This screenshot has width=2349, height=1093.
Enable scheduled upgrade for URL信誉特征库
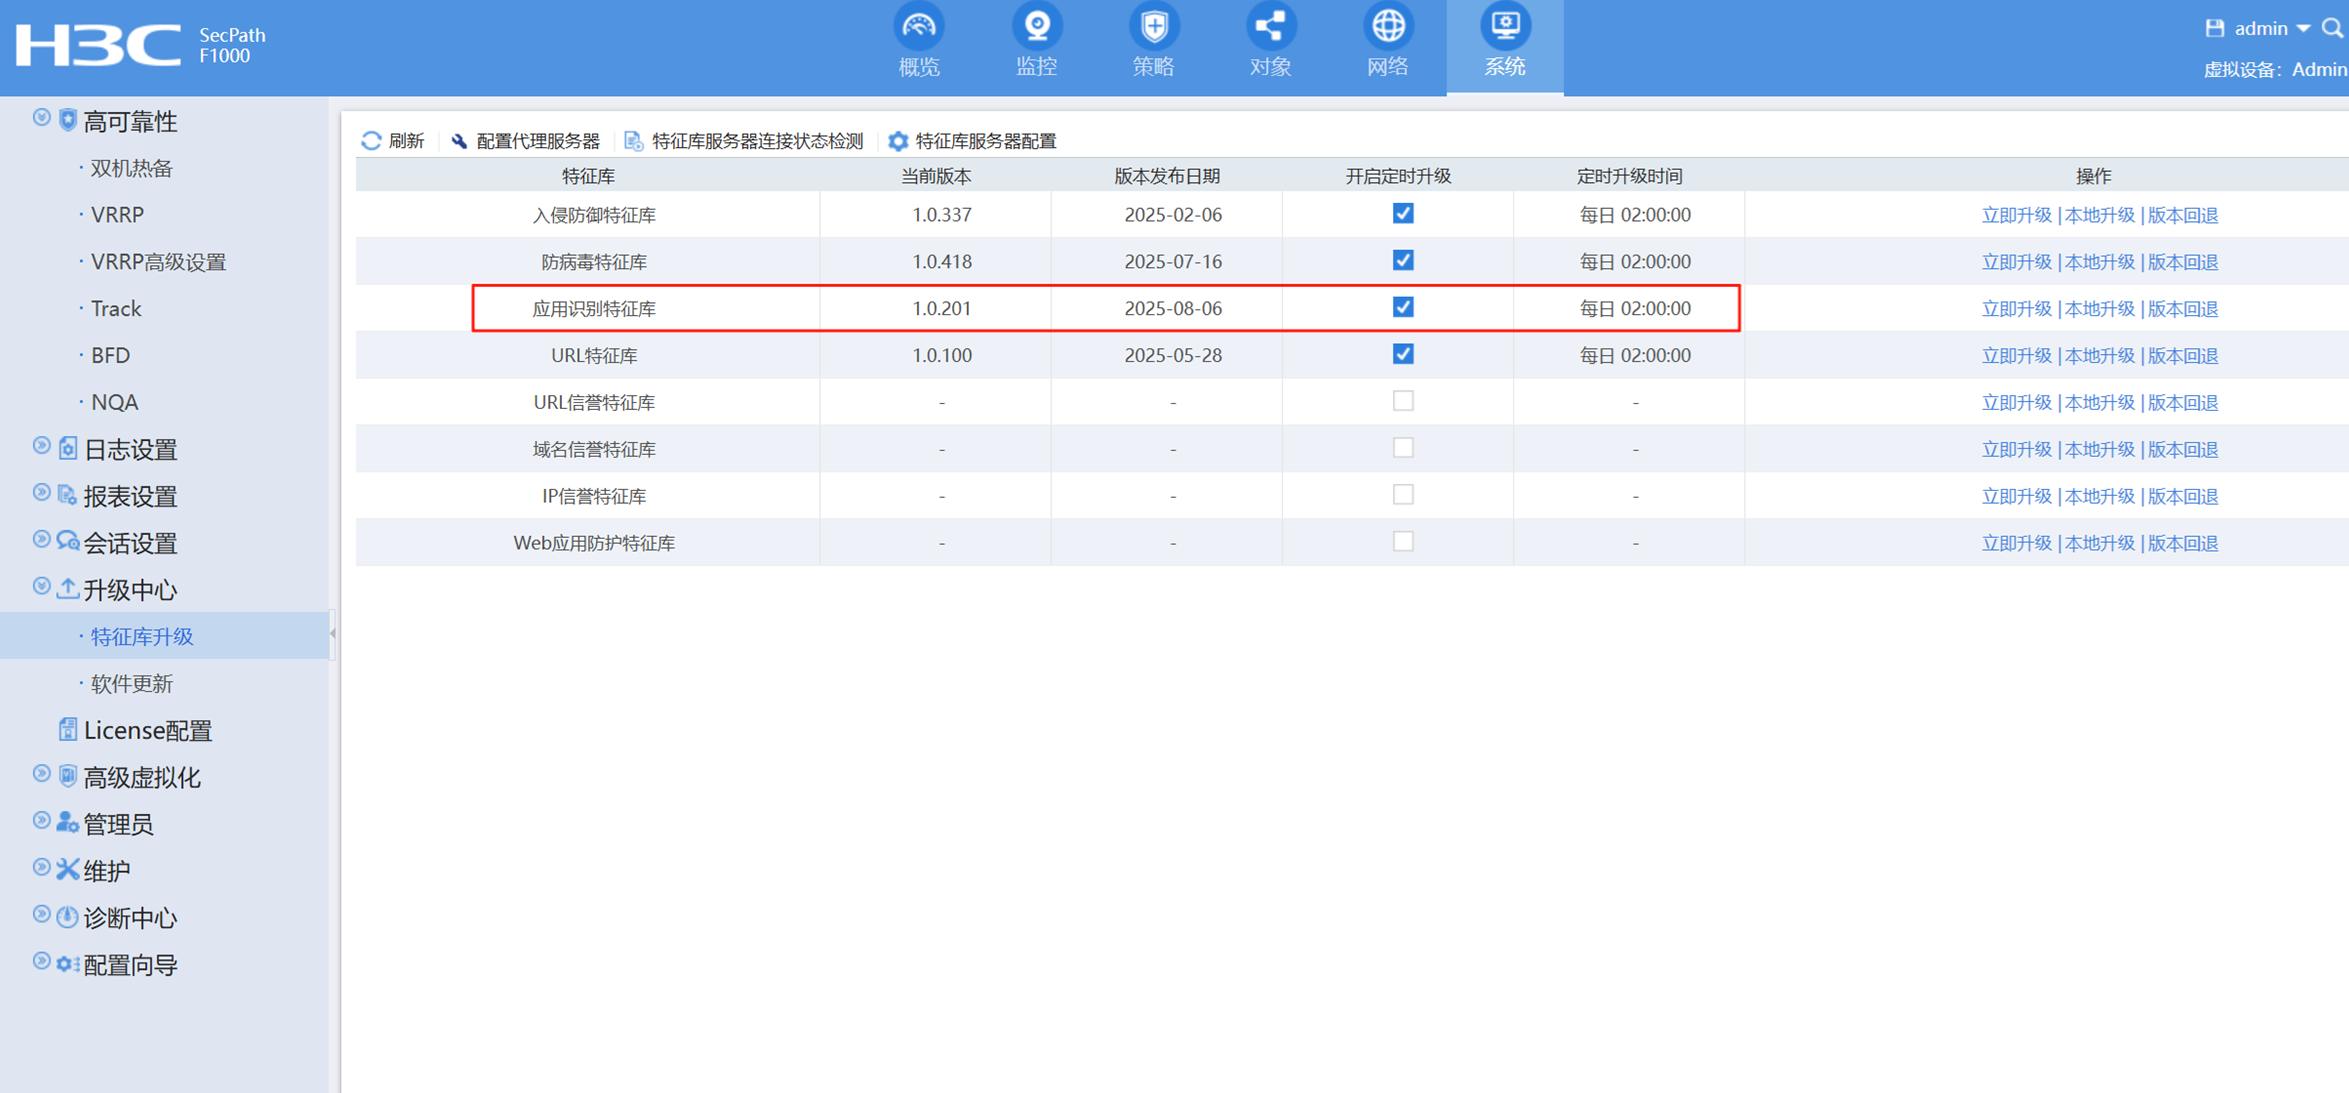click(x=1403, y=401)
